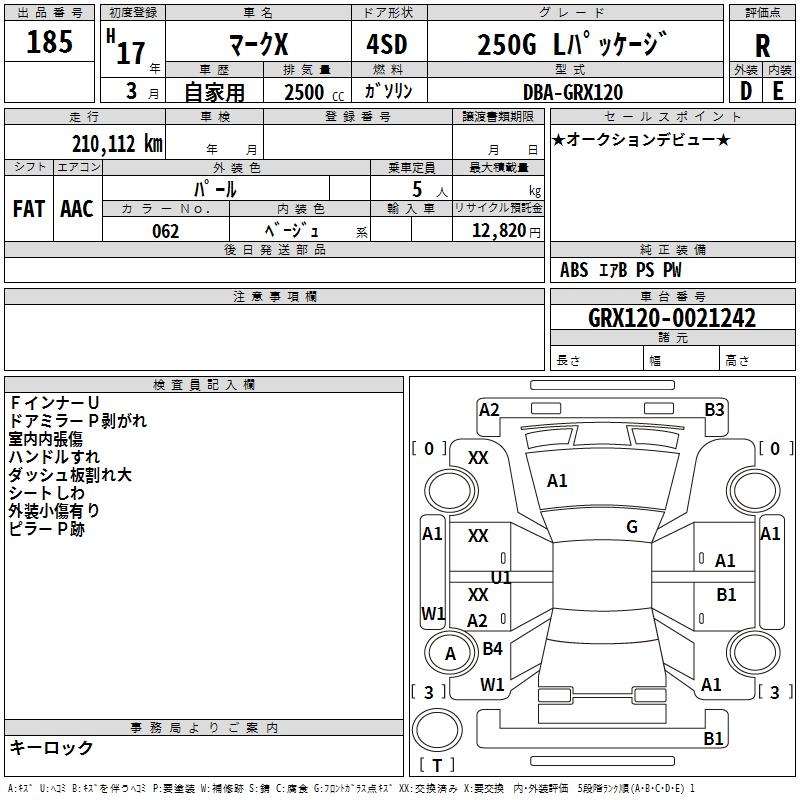Click the equipment list ABS エアB PS PW
This screenshot has width=800, height=800.
point(620,270)
